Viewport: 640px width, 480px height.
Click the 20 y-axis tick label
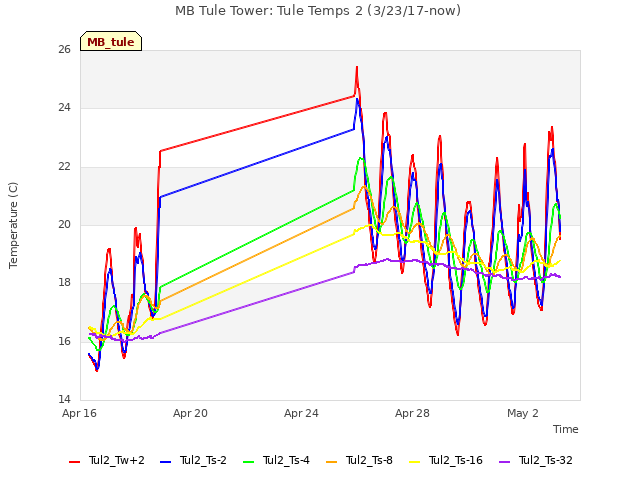point(64,224)
